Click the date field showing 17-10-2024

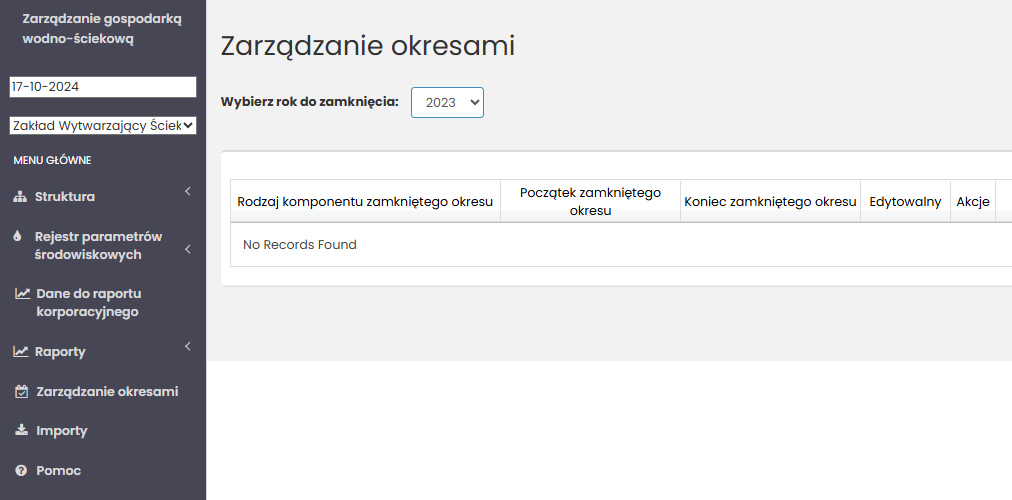coord(103,87)
